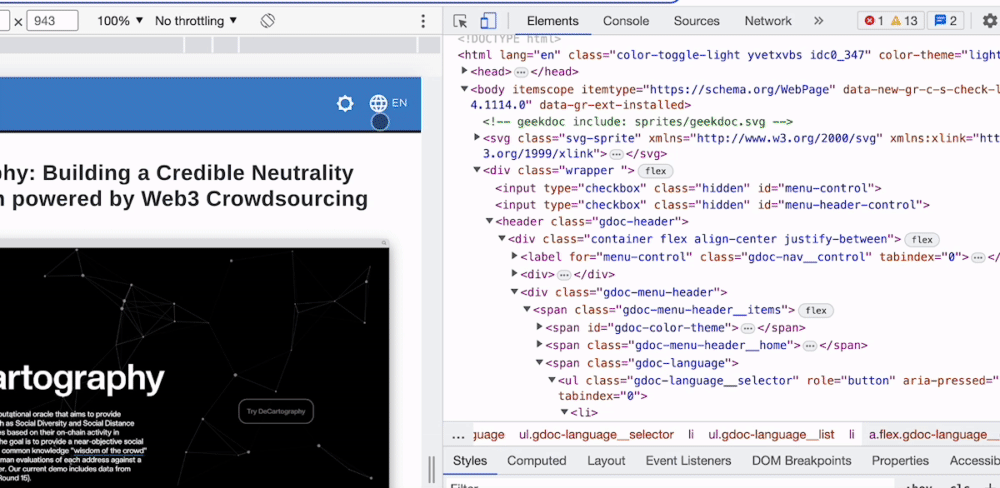Select the geekdoc include comment line
Image resolution: width=1000 pixels, height=488 pixels.
637,122
